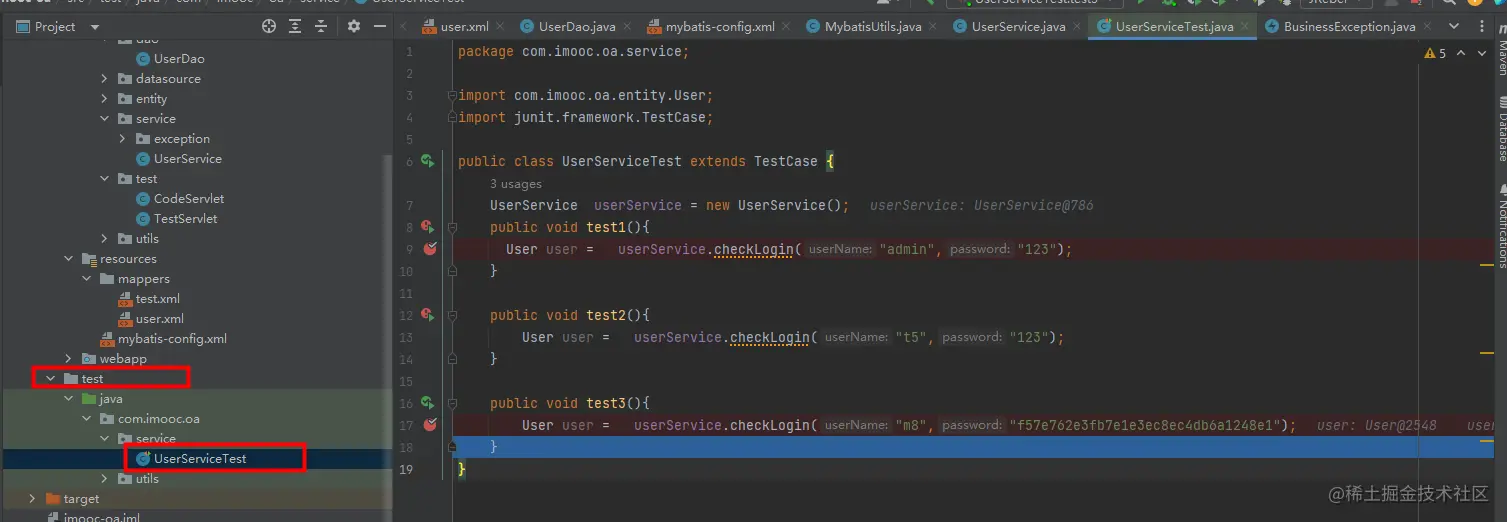Expand the datasource package
Image resolution: width=1507 pixels, height=522 pixels.
pos(105,79)
